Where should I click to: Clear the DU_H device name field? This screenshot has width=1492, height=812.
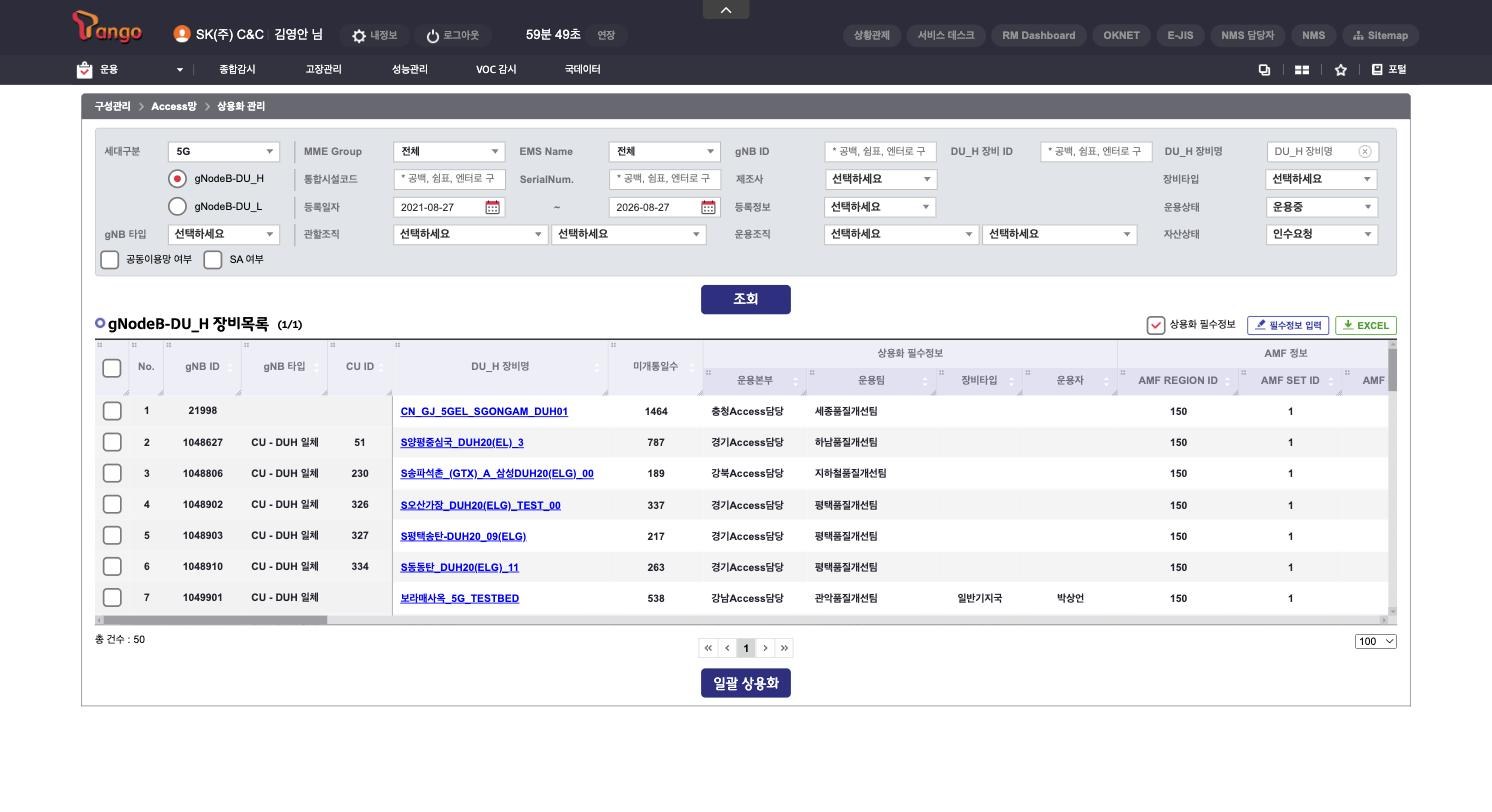(1364, 152)
